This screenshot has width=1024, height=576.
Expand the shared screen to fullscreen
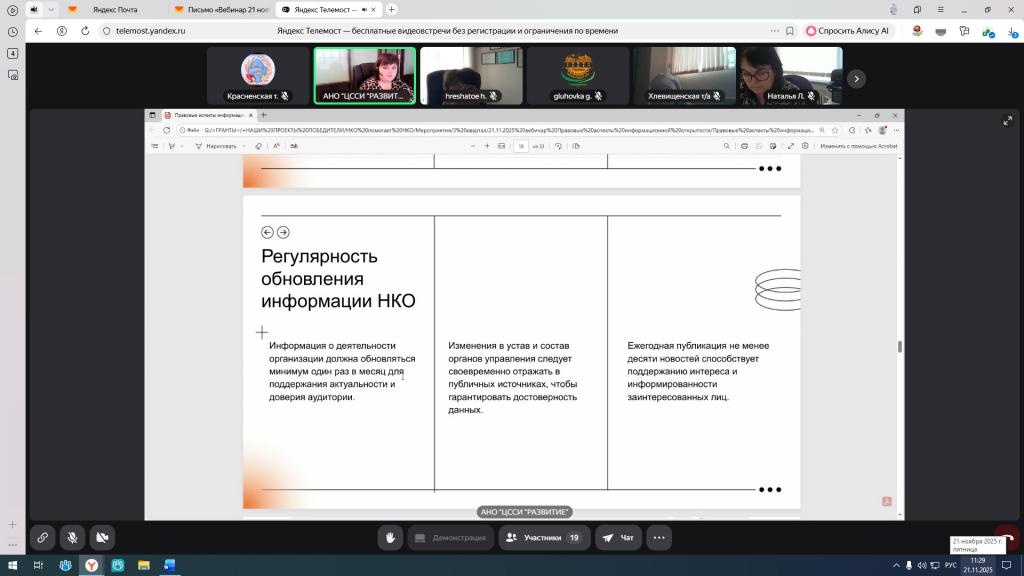1007,121
